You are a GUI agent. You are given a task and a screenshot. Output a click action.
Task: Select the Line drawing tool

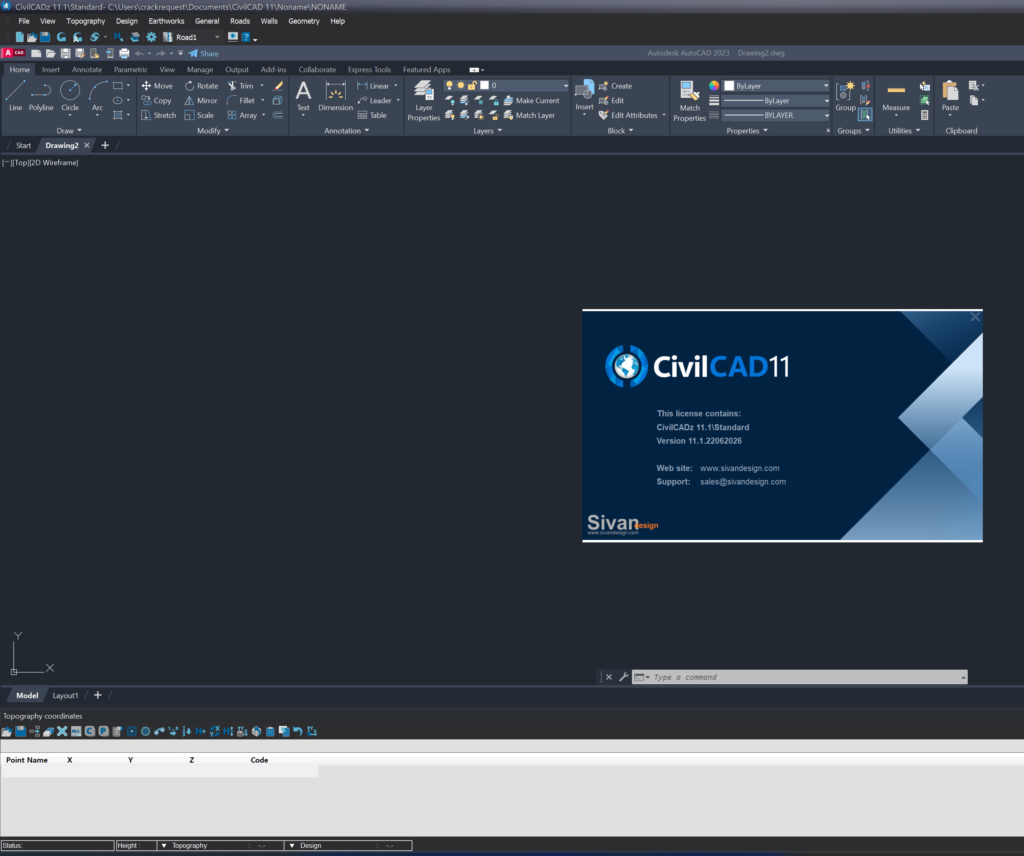point(16,96)
